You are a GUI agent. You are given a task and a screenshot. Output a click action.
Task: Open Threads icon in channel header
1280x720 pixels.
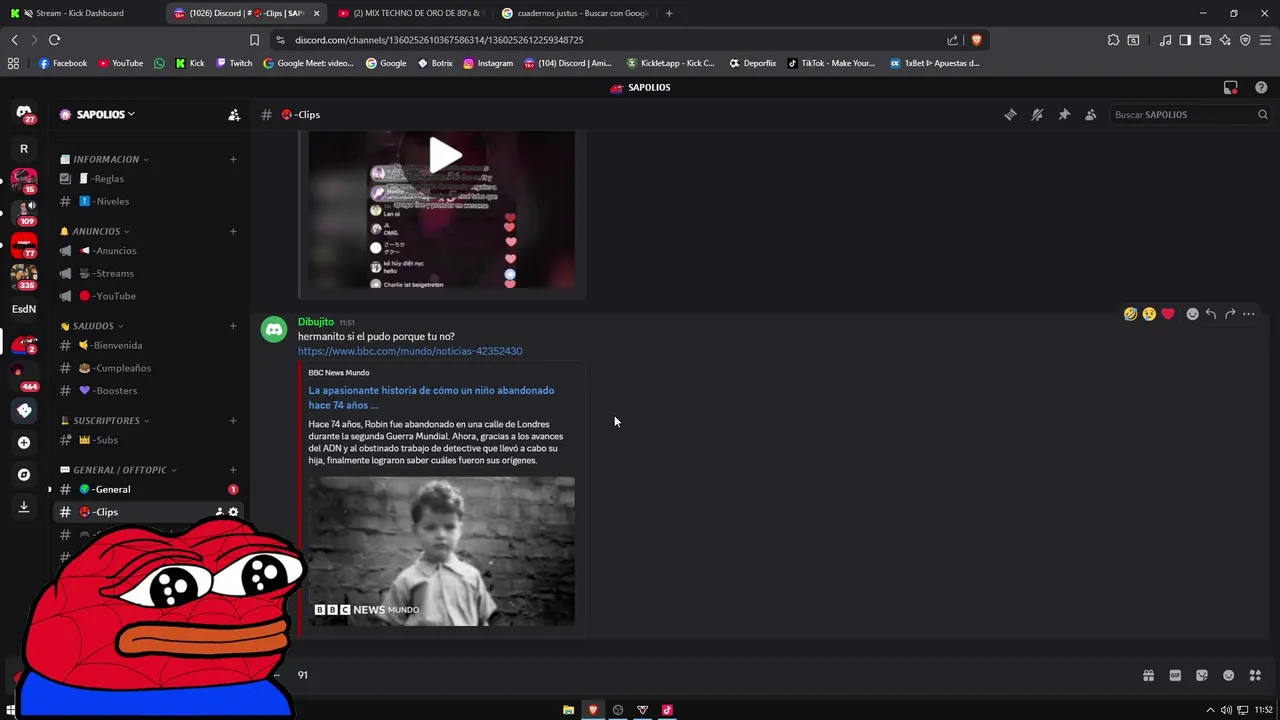click(1010, 115)
